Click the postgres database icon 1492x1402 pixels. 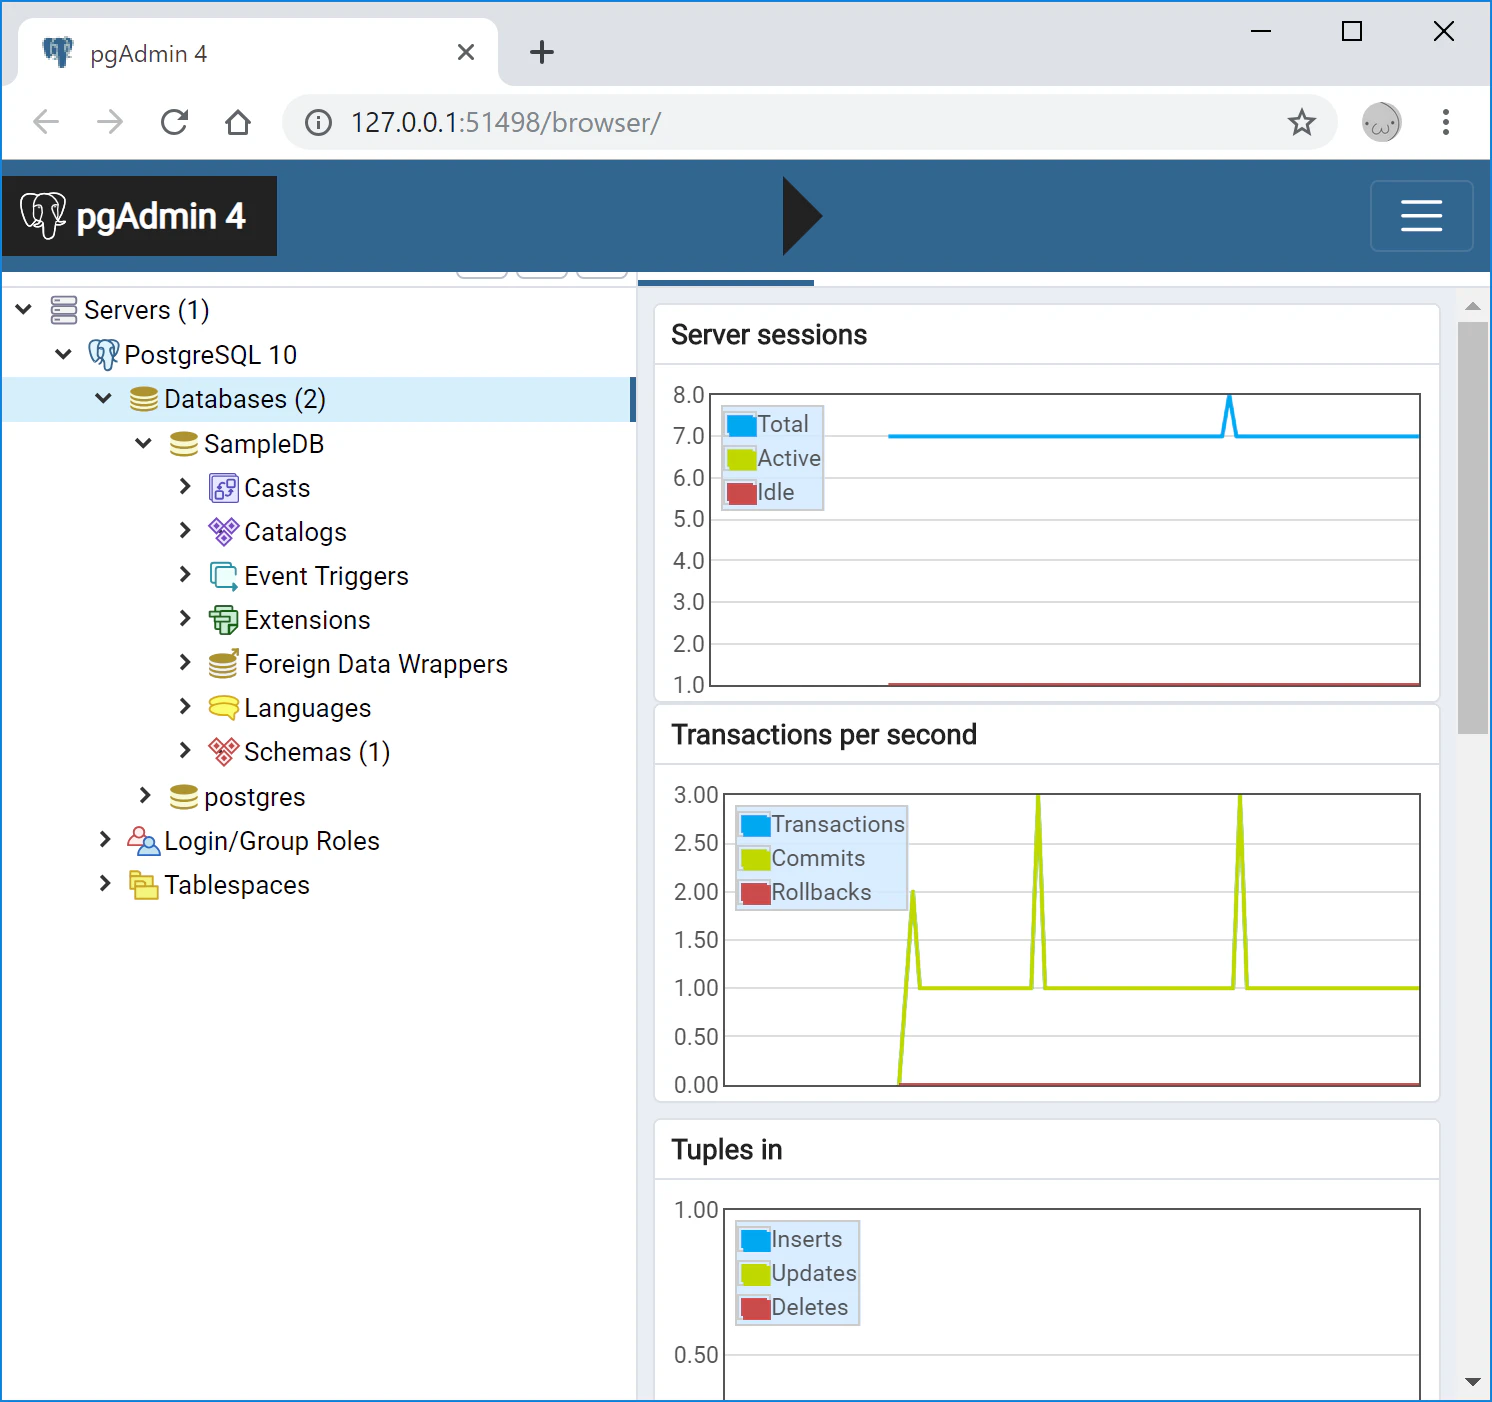pos(184,797)
